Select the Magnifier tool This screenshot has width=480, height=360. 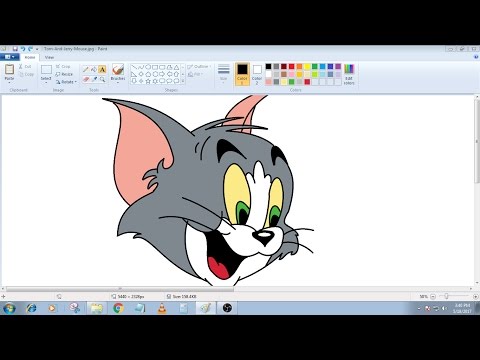coord(102,79)
